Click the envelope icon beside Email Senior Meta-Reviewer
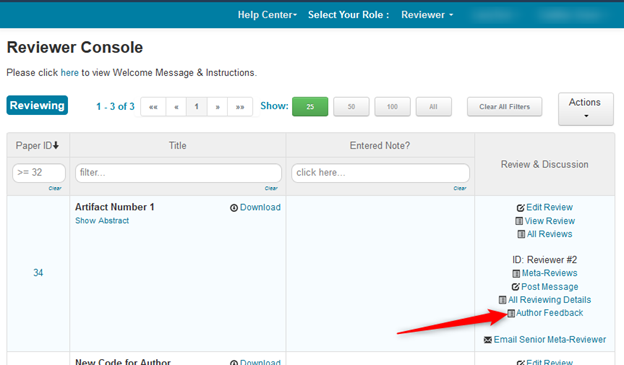Screen dimensions: 624x365 488,340
